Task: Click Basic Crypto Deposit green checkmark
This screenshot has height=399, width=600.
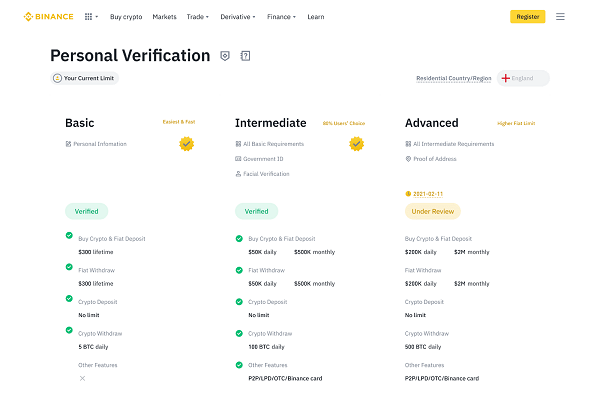Action: (69, 298)
